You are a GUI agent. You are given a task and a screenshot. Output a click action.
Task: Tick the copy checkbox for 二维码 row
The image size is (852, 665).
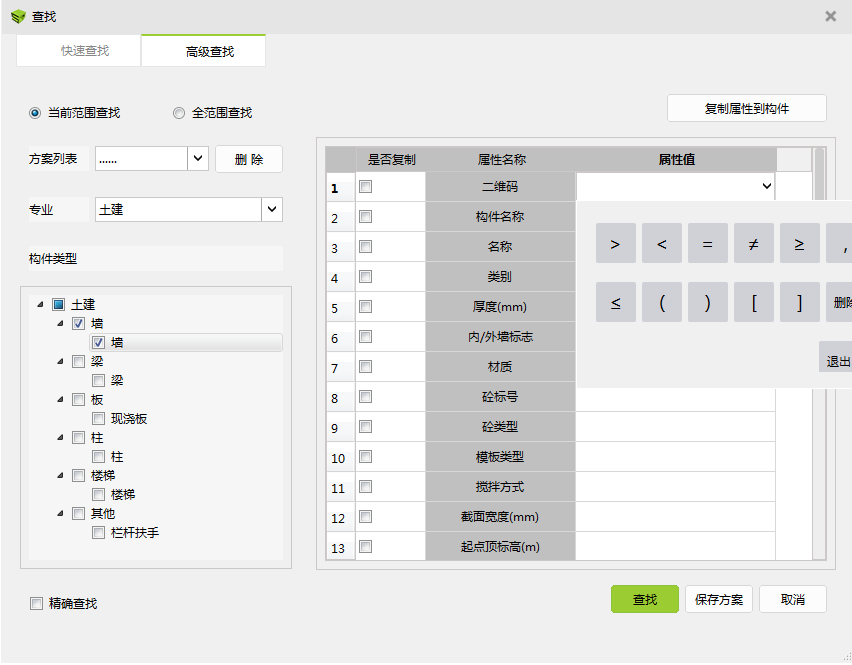pos(366,187)
